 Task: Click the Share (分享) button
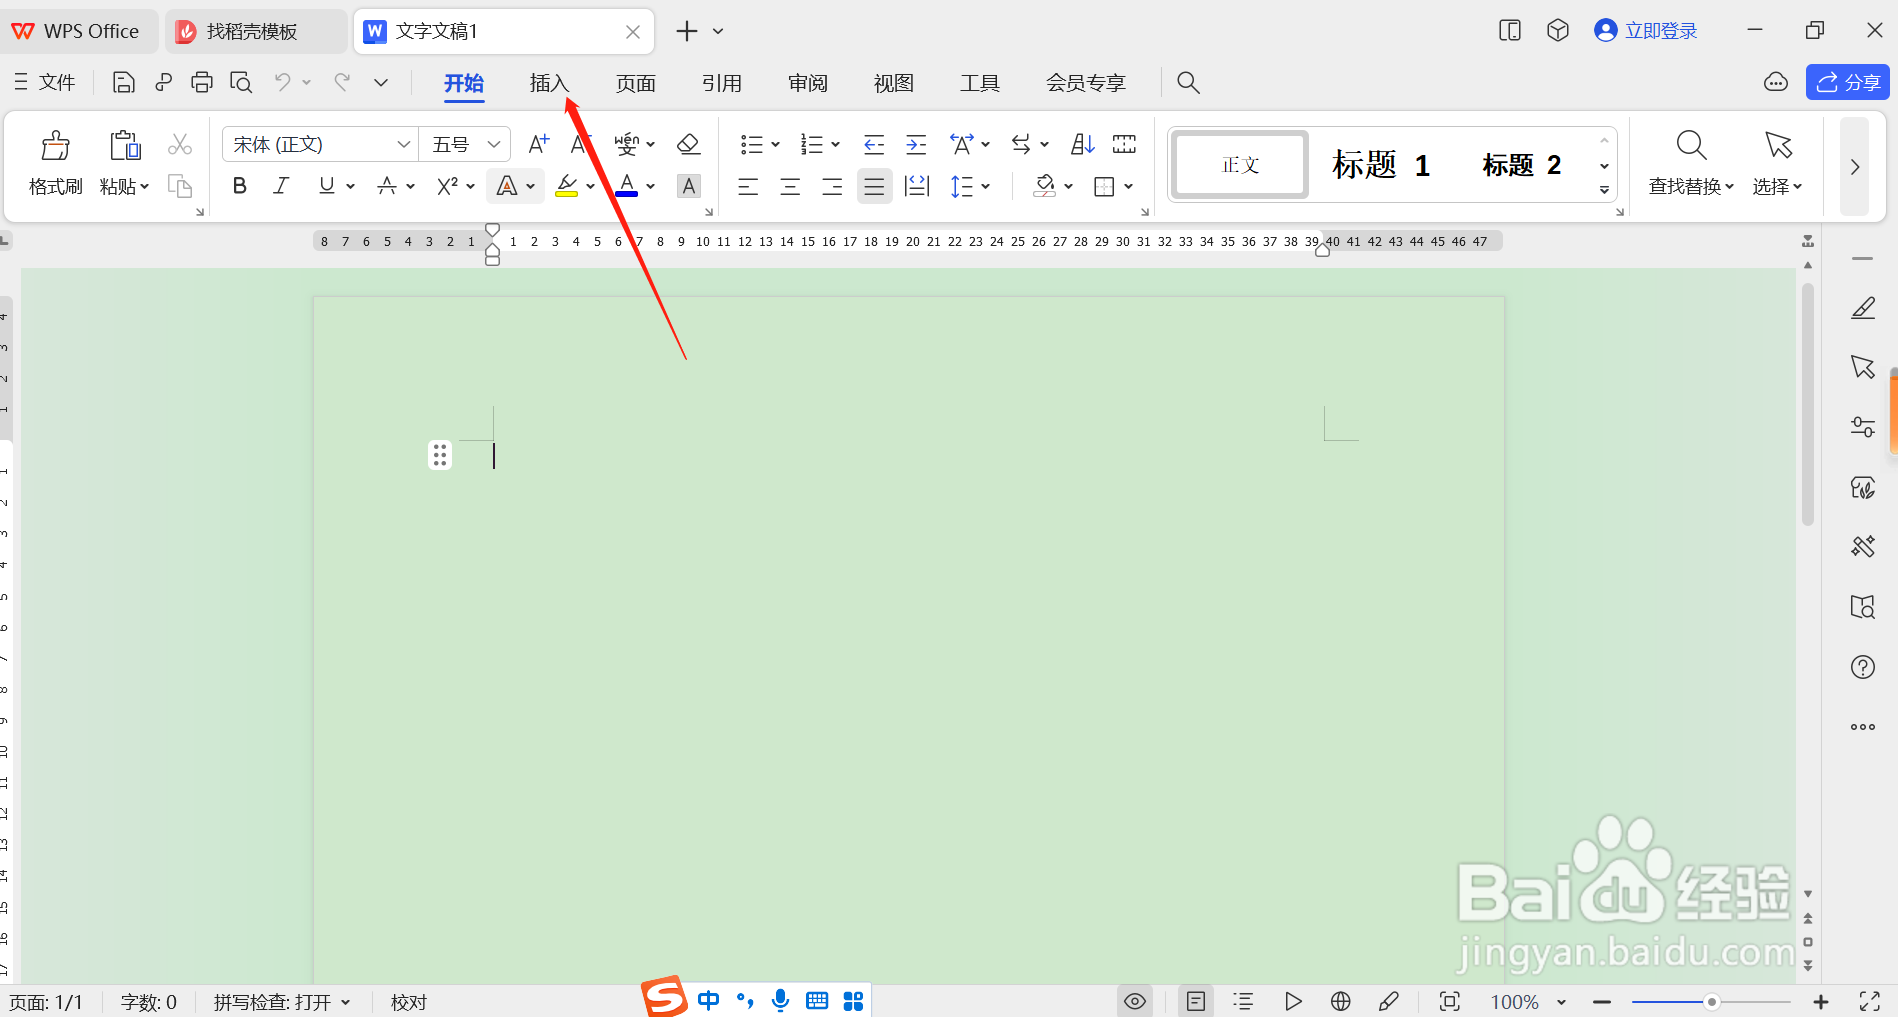pos(1847,82)
